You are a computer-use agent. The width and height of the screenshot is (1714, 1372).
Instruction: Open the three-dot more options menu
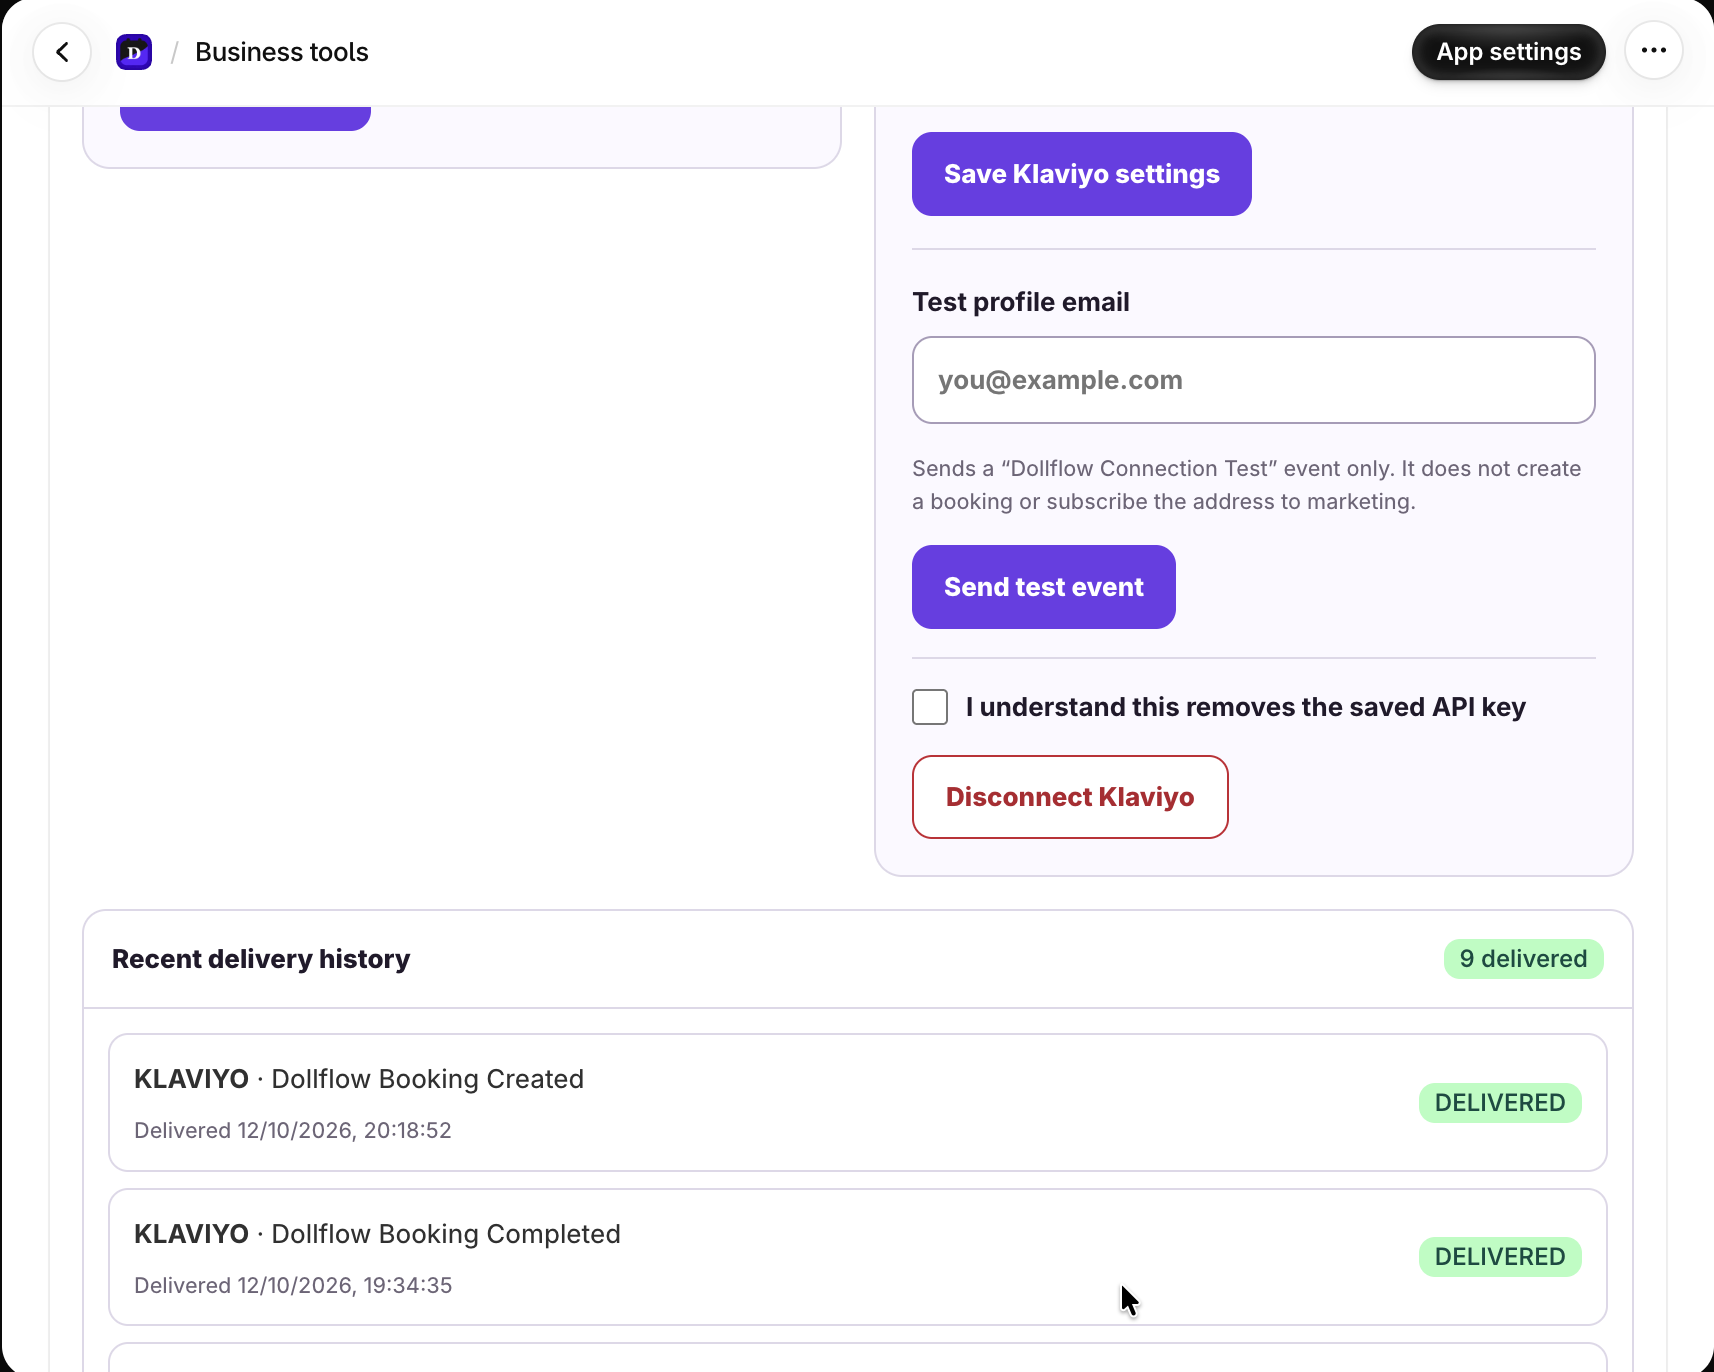(x=1654, y=51)
